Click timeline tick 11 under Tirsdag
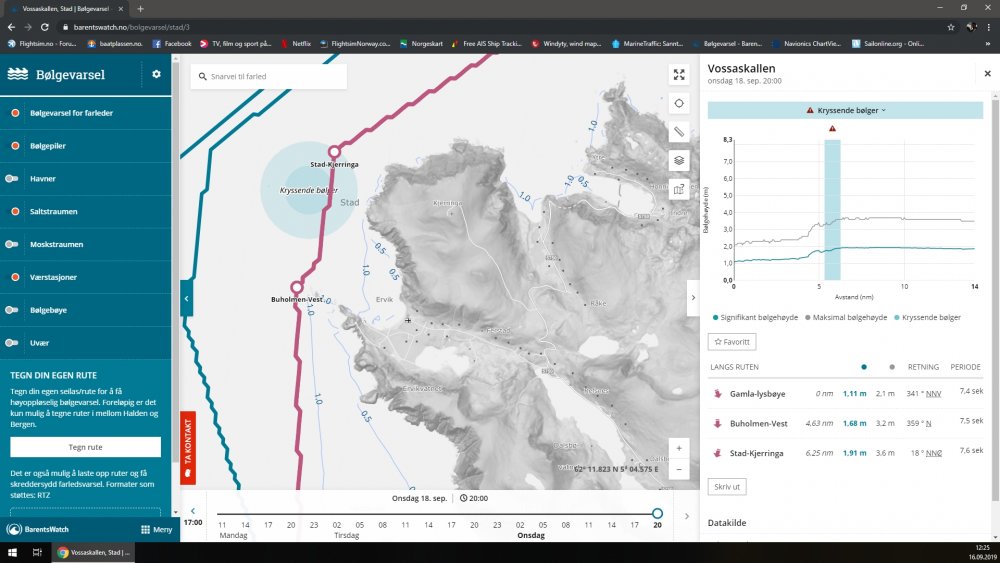Viewport: 1000px width, 563px height. tap(406, 525)
